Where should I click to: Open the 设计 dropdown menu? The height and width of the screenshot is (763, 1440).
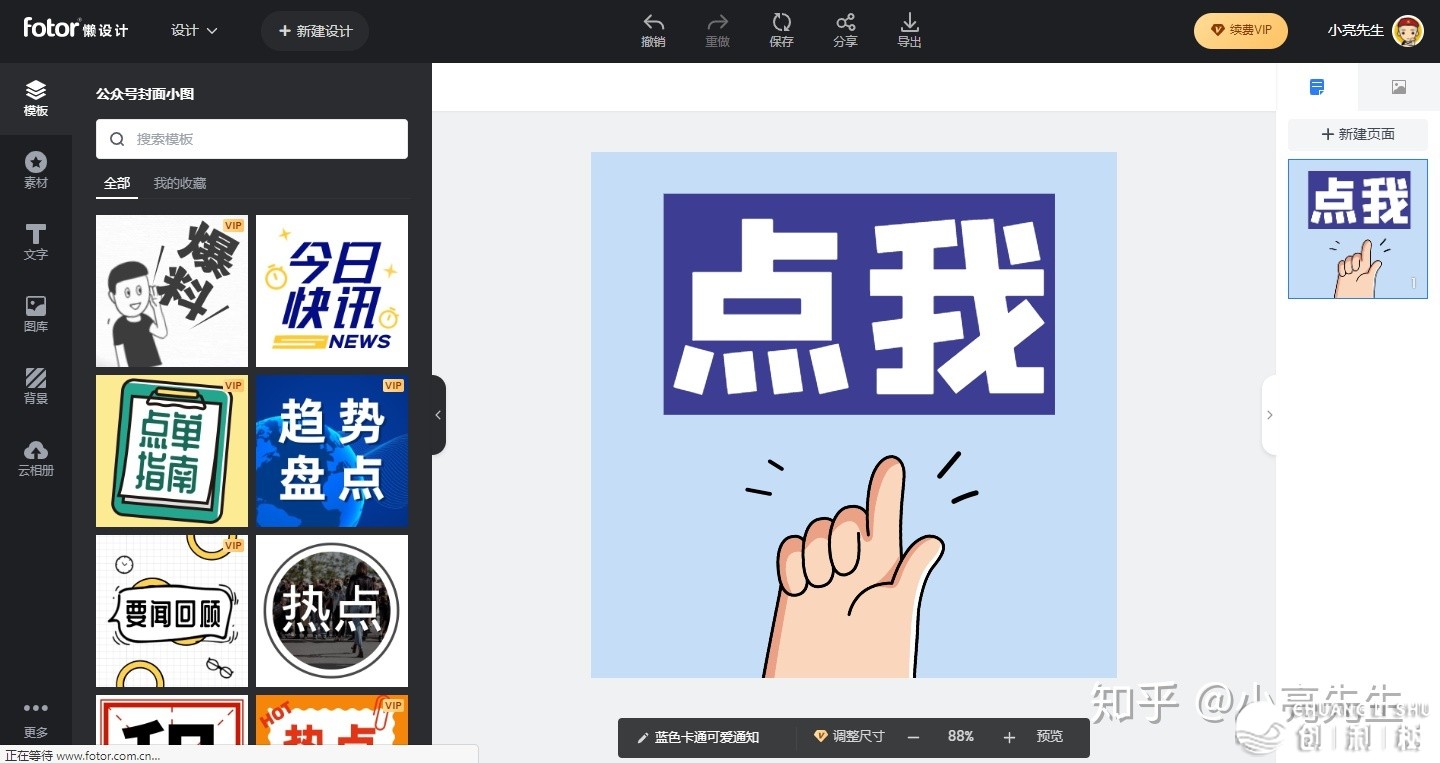click(194, 31)
